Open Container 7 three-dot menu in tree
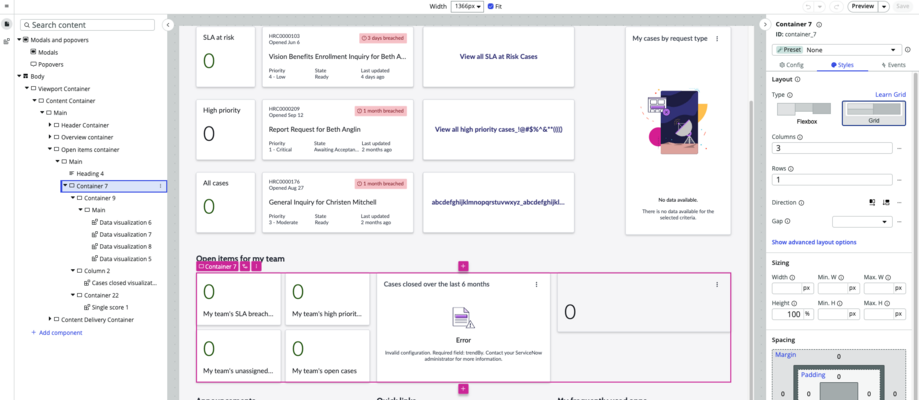 161,186
